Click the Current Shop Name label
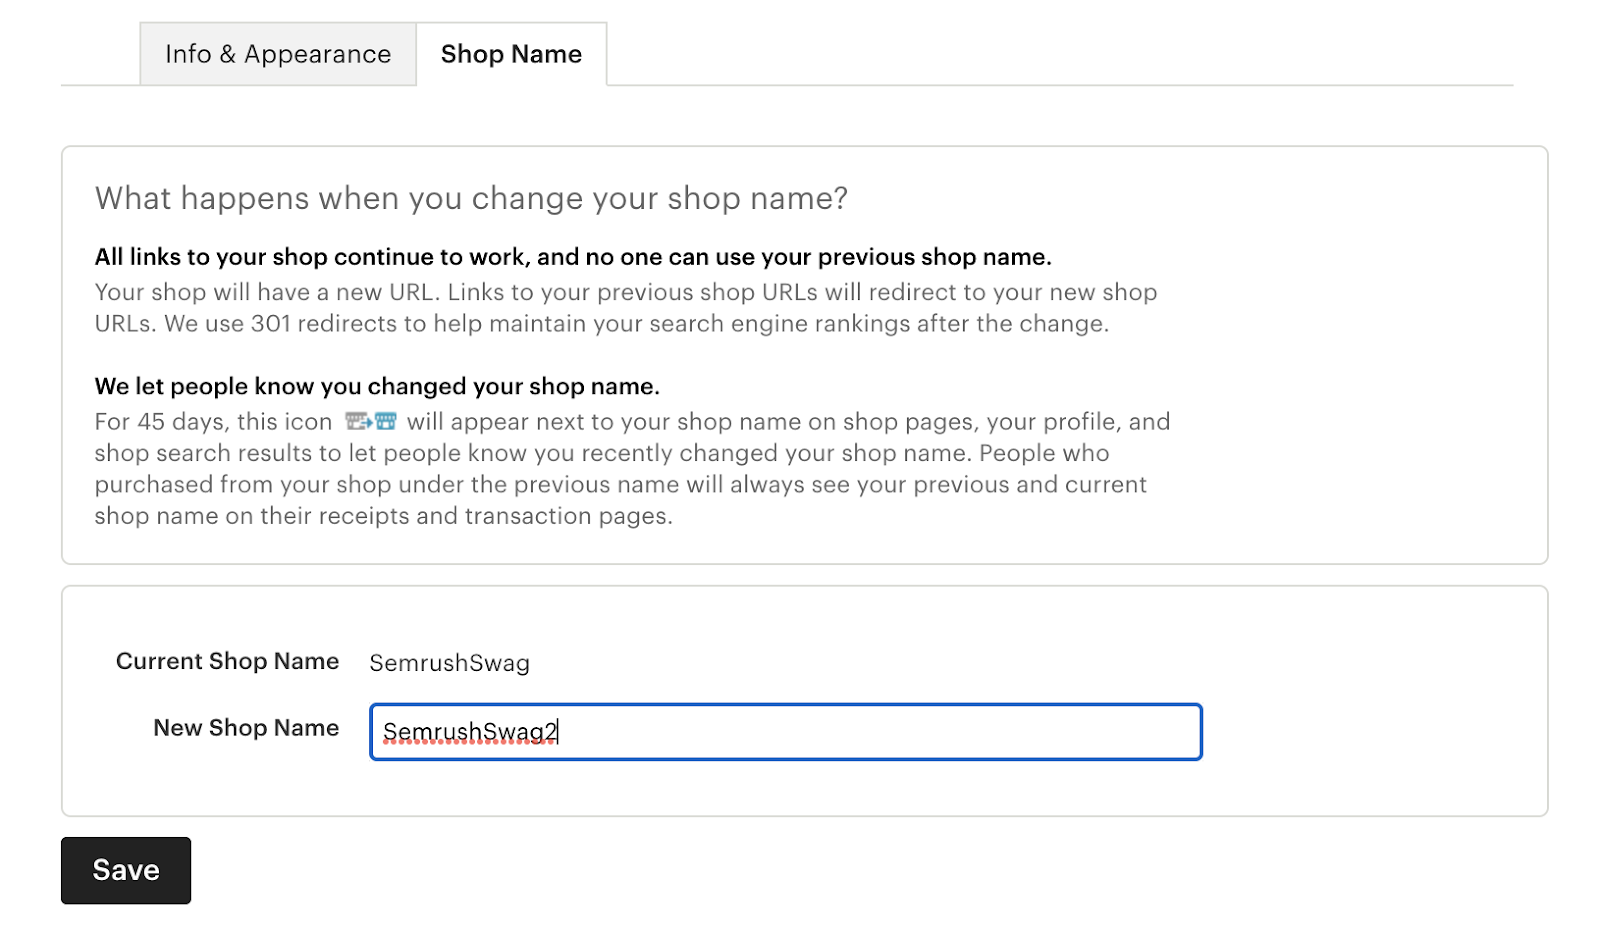This screenshot has height=934, width=1600. click(x=227, y=661)
